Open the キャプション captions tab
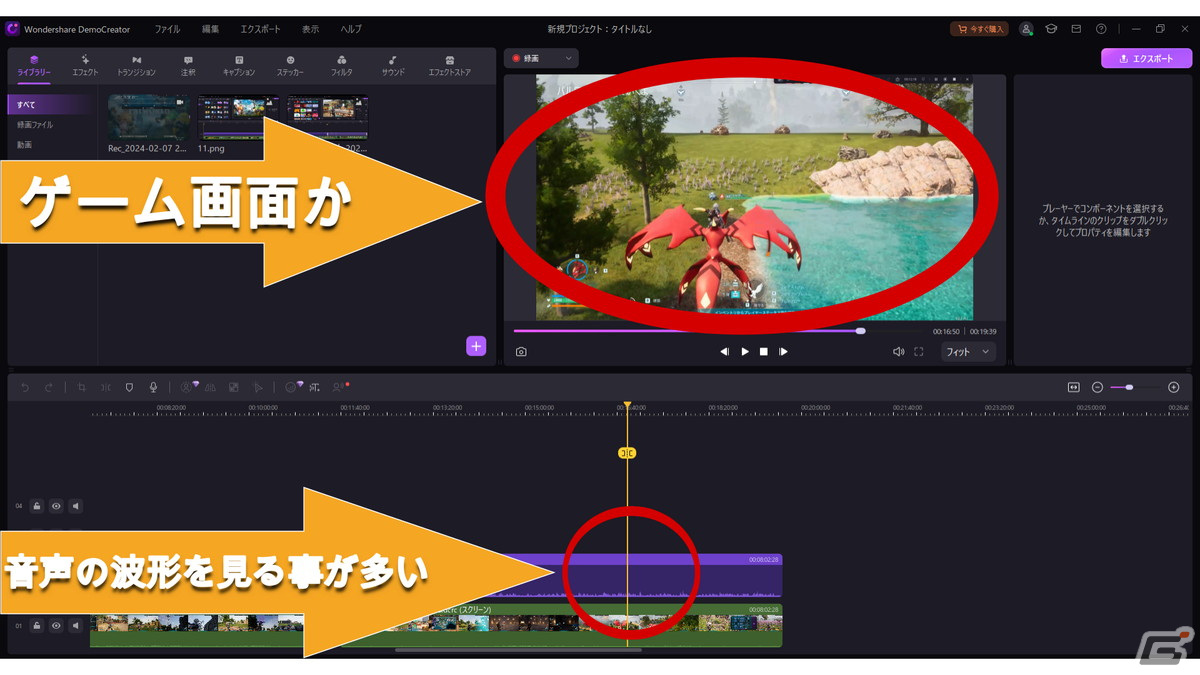This screenshot has height=675, width=1200. [x=239, y=66]
